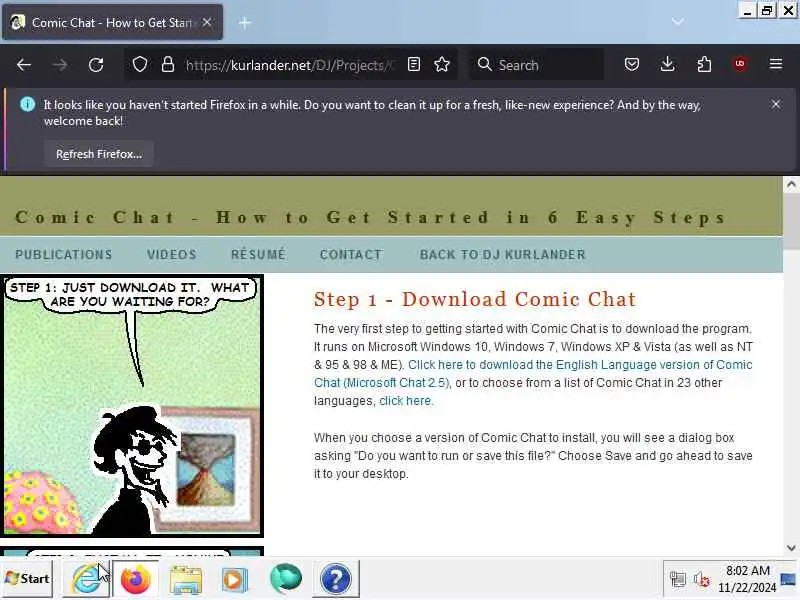
Task: Open the RÉSUMÉ nav item
Action: [x=258, y=254]
